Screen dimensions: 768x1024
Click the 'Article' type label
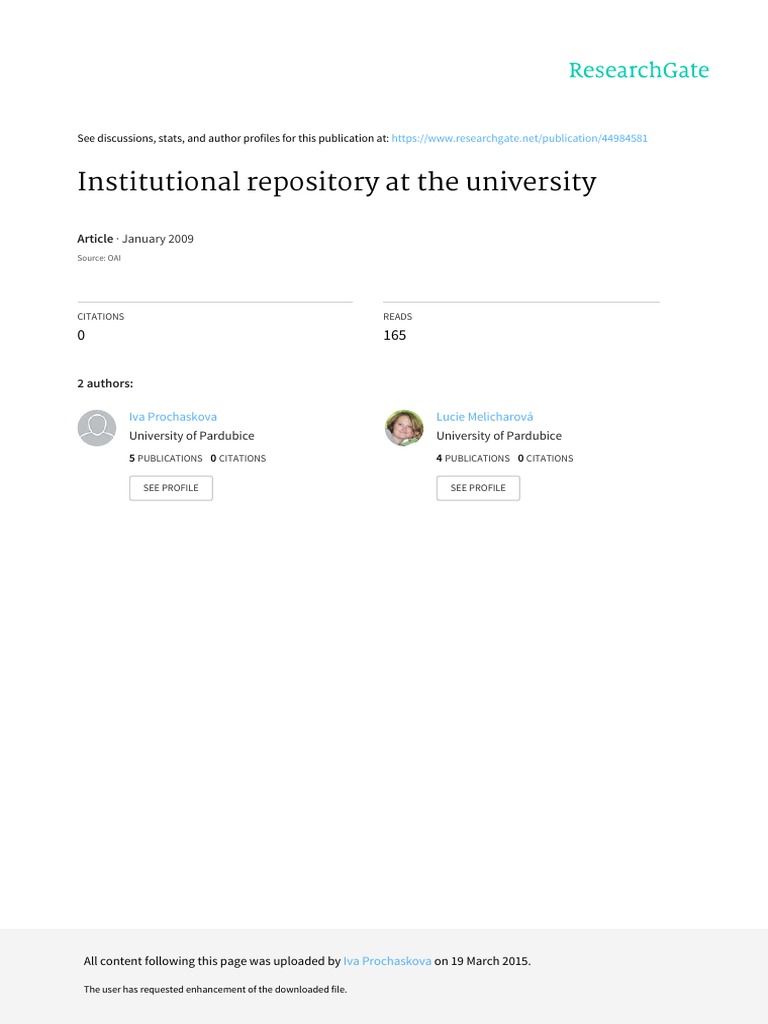point(95,239)
